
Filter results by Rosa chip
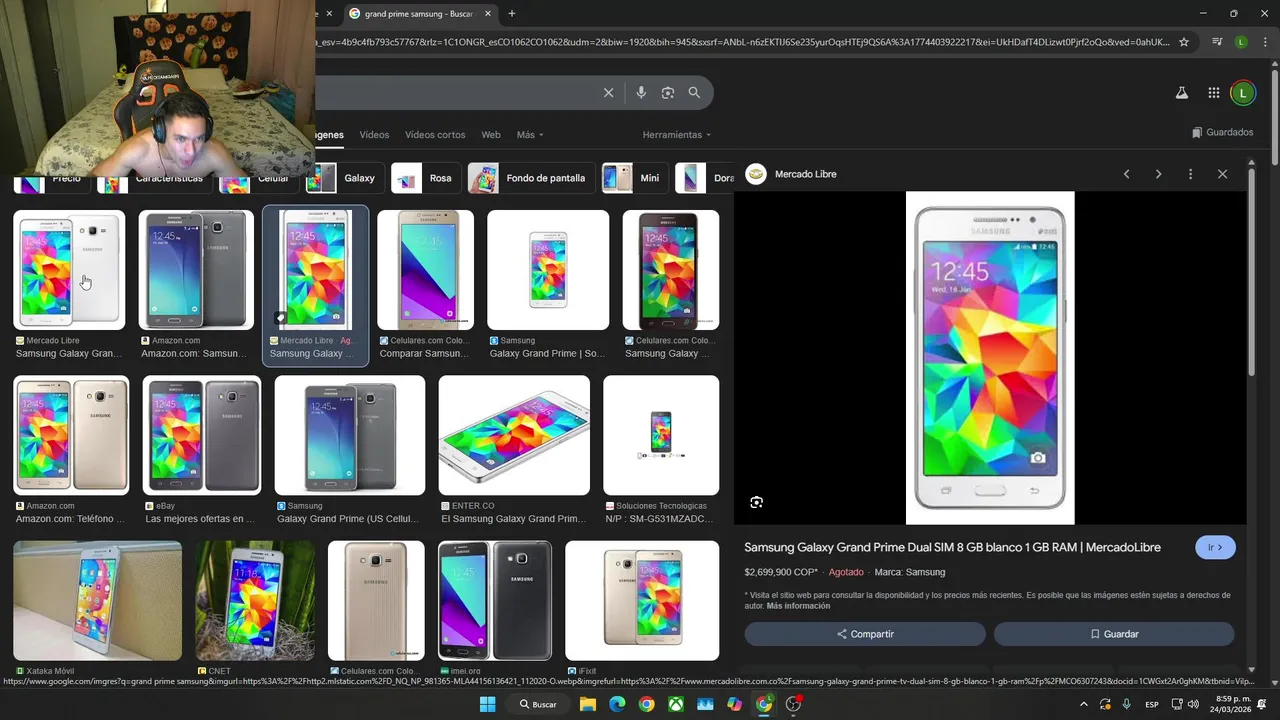426,178
